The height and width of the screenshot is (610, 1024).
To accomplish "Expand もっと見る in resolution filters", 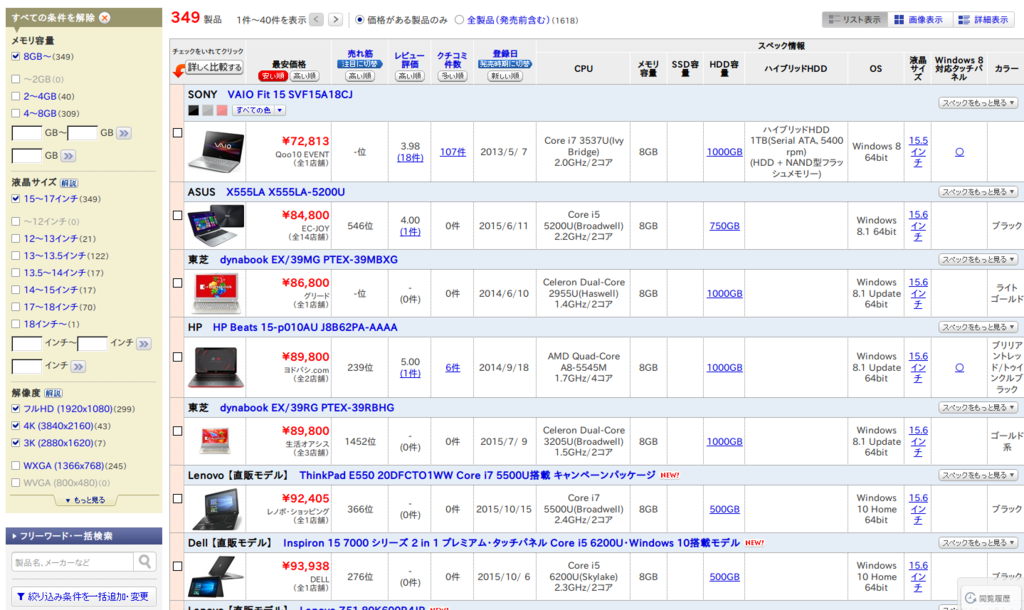I will tap(85, 500).
